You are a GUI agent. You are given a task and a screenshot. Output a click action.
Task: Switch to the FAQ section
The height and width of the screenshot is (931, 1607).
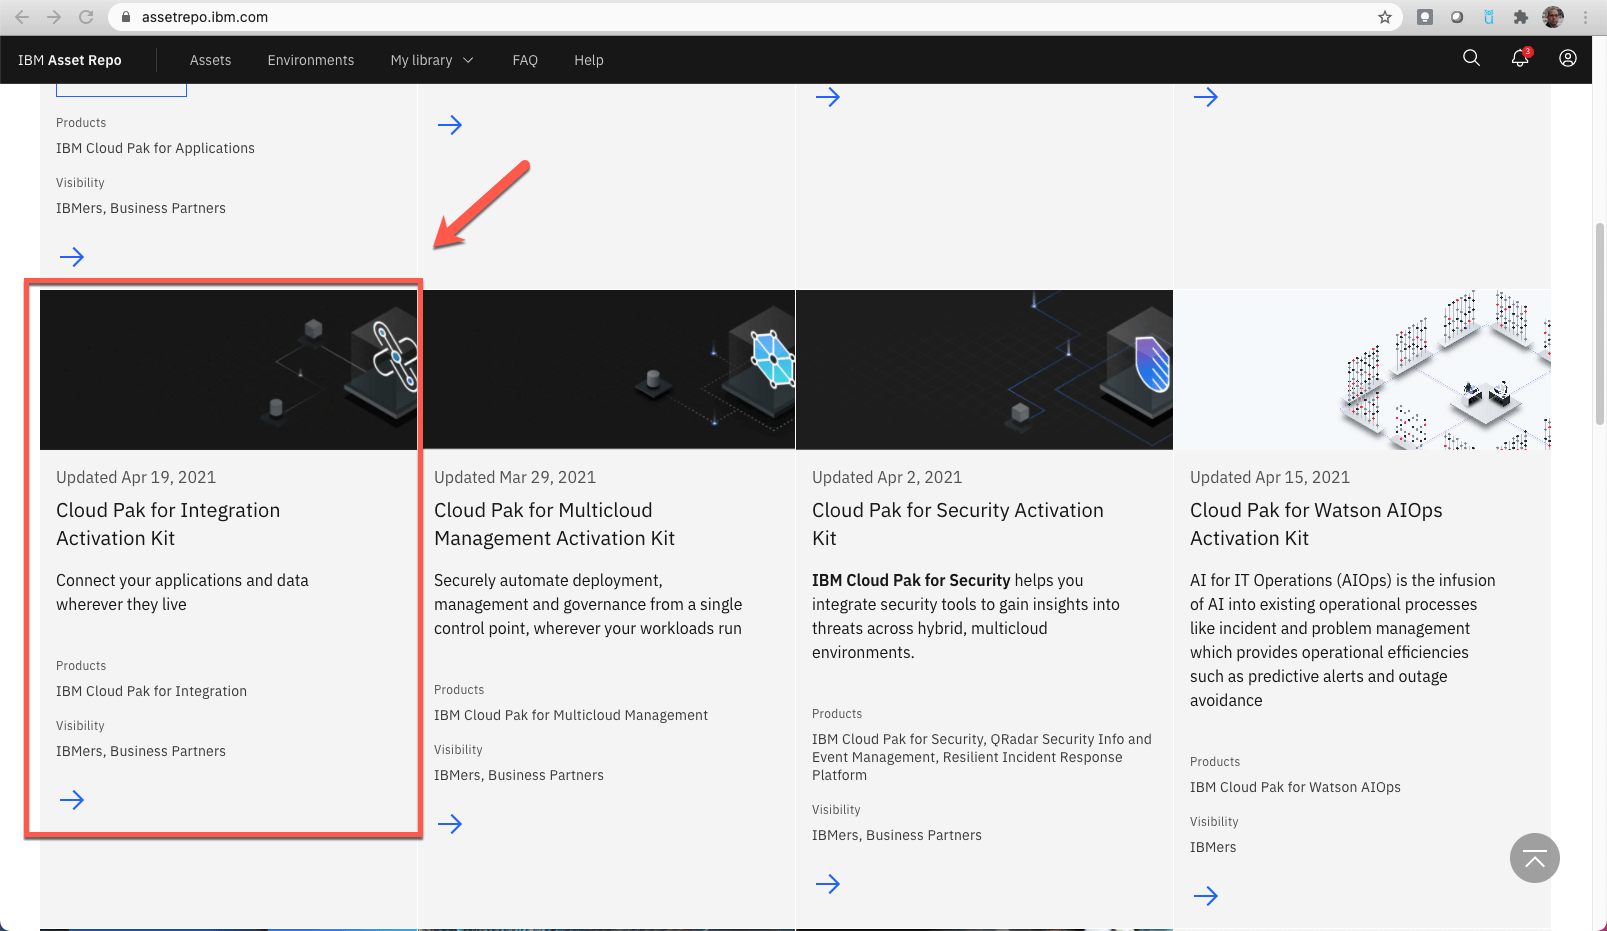(x=525, y=60)
